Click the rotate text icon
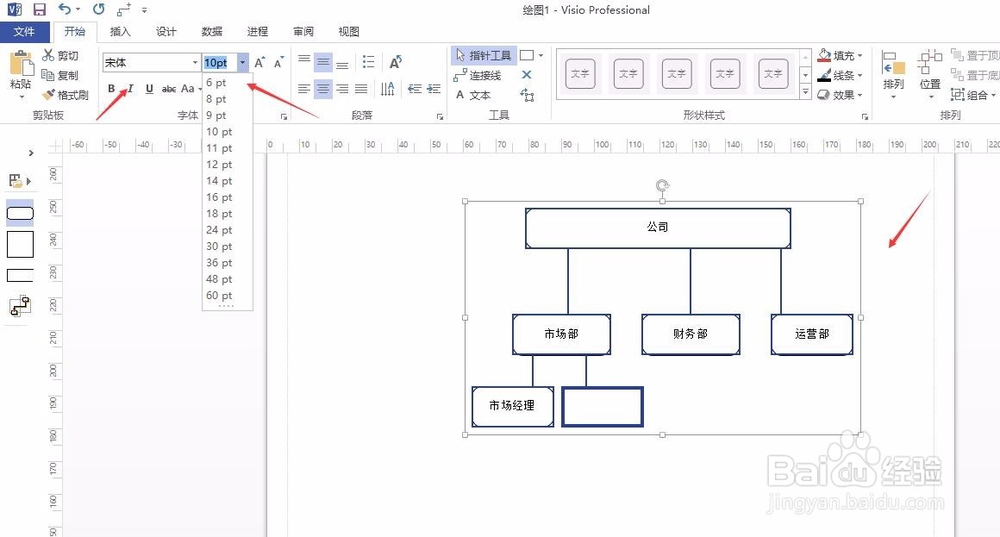 point(395,62)
